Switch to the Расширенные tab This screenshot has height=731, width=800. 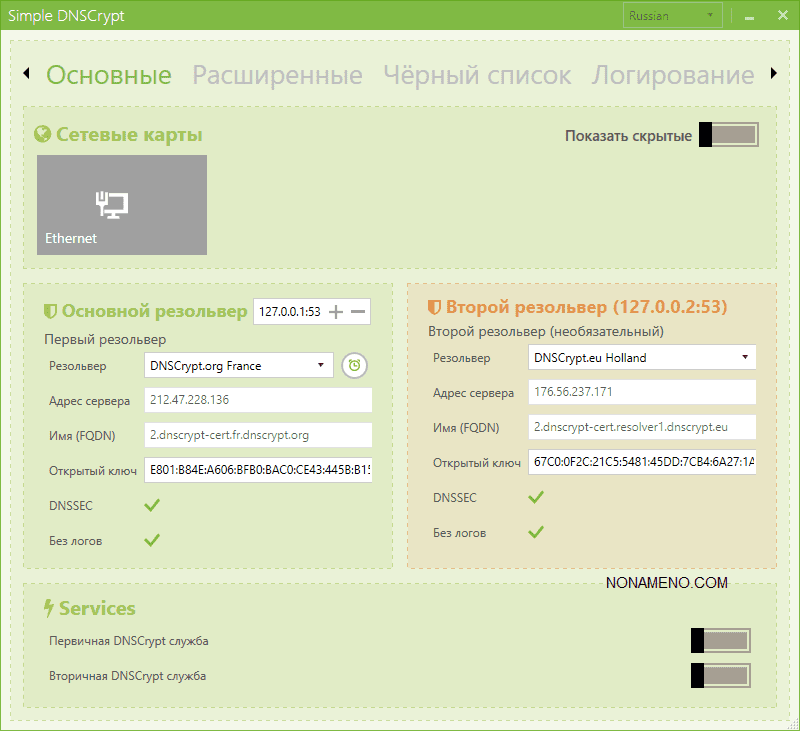(277, 75)
